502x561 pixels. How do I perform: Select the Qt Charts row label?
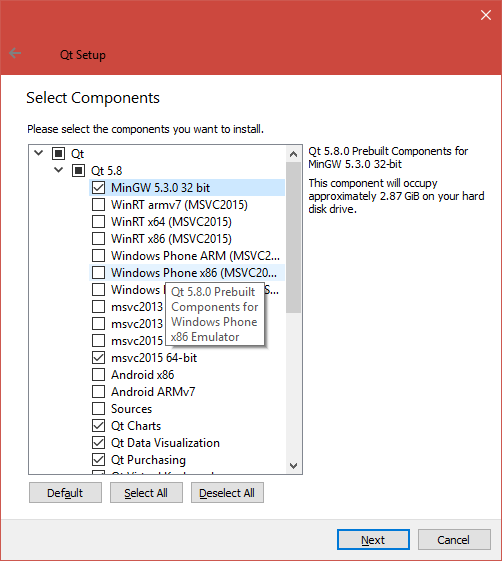click(136, 426)
